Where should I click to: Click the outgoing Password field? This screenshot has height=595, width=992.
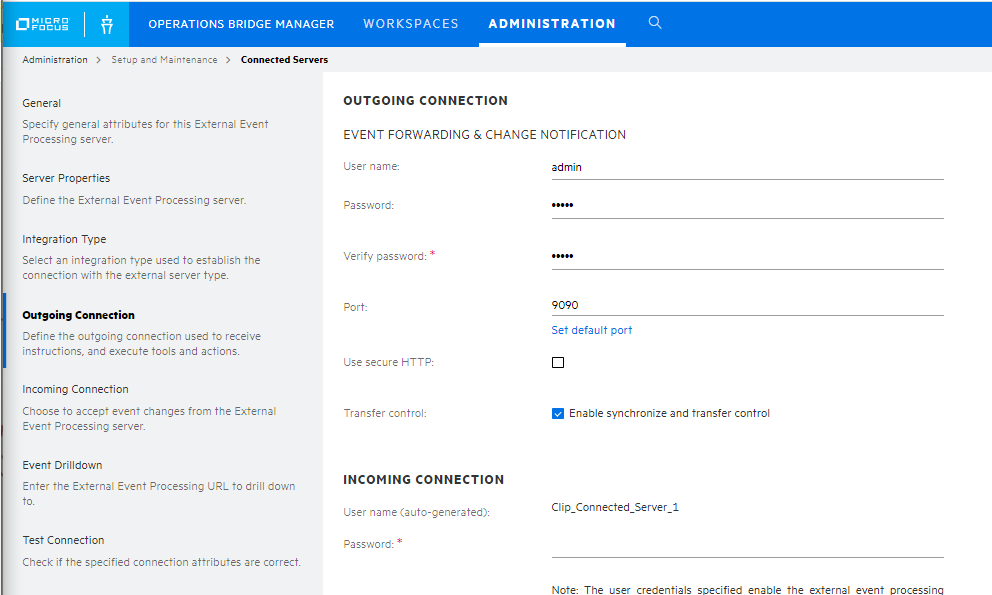(747, 206)
